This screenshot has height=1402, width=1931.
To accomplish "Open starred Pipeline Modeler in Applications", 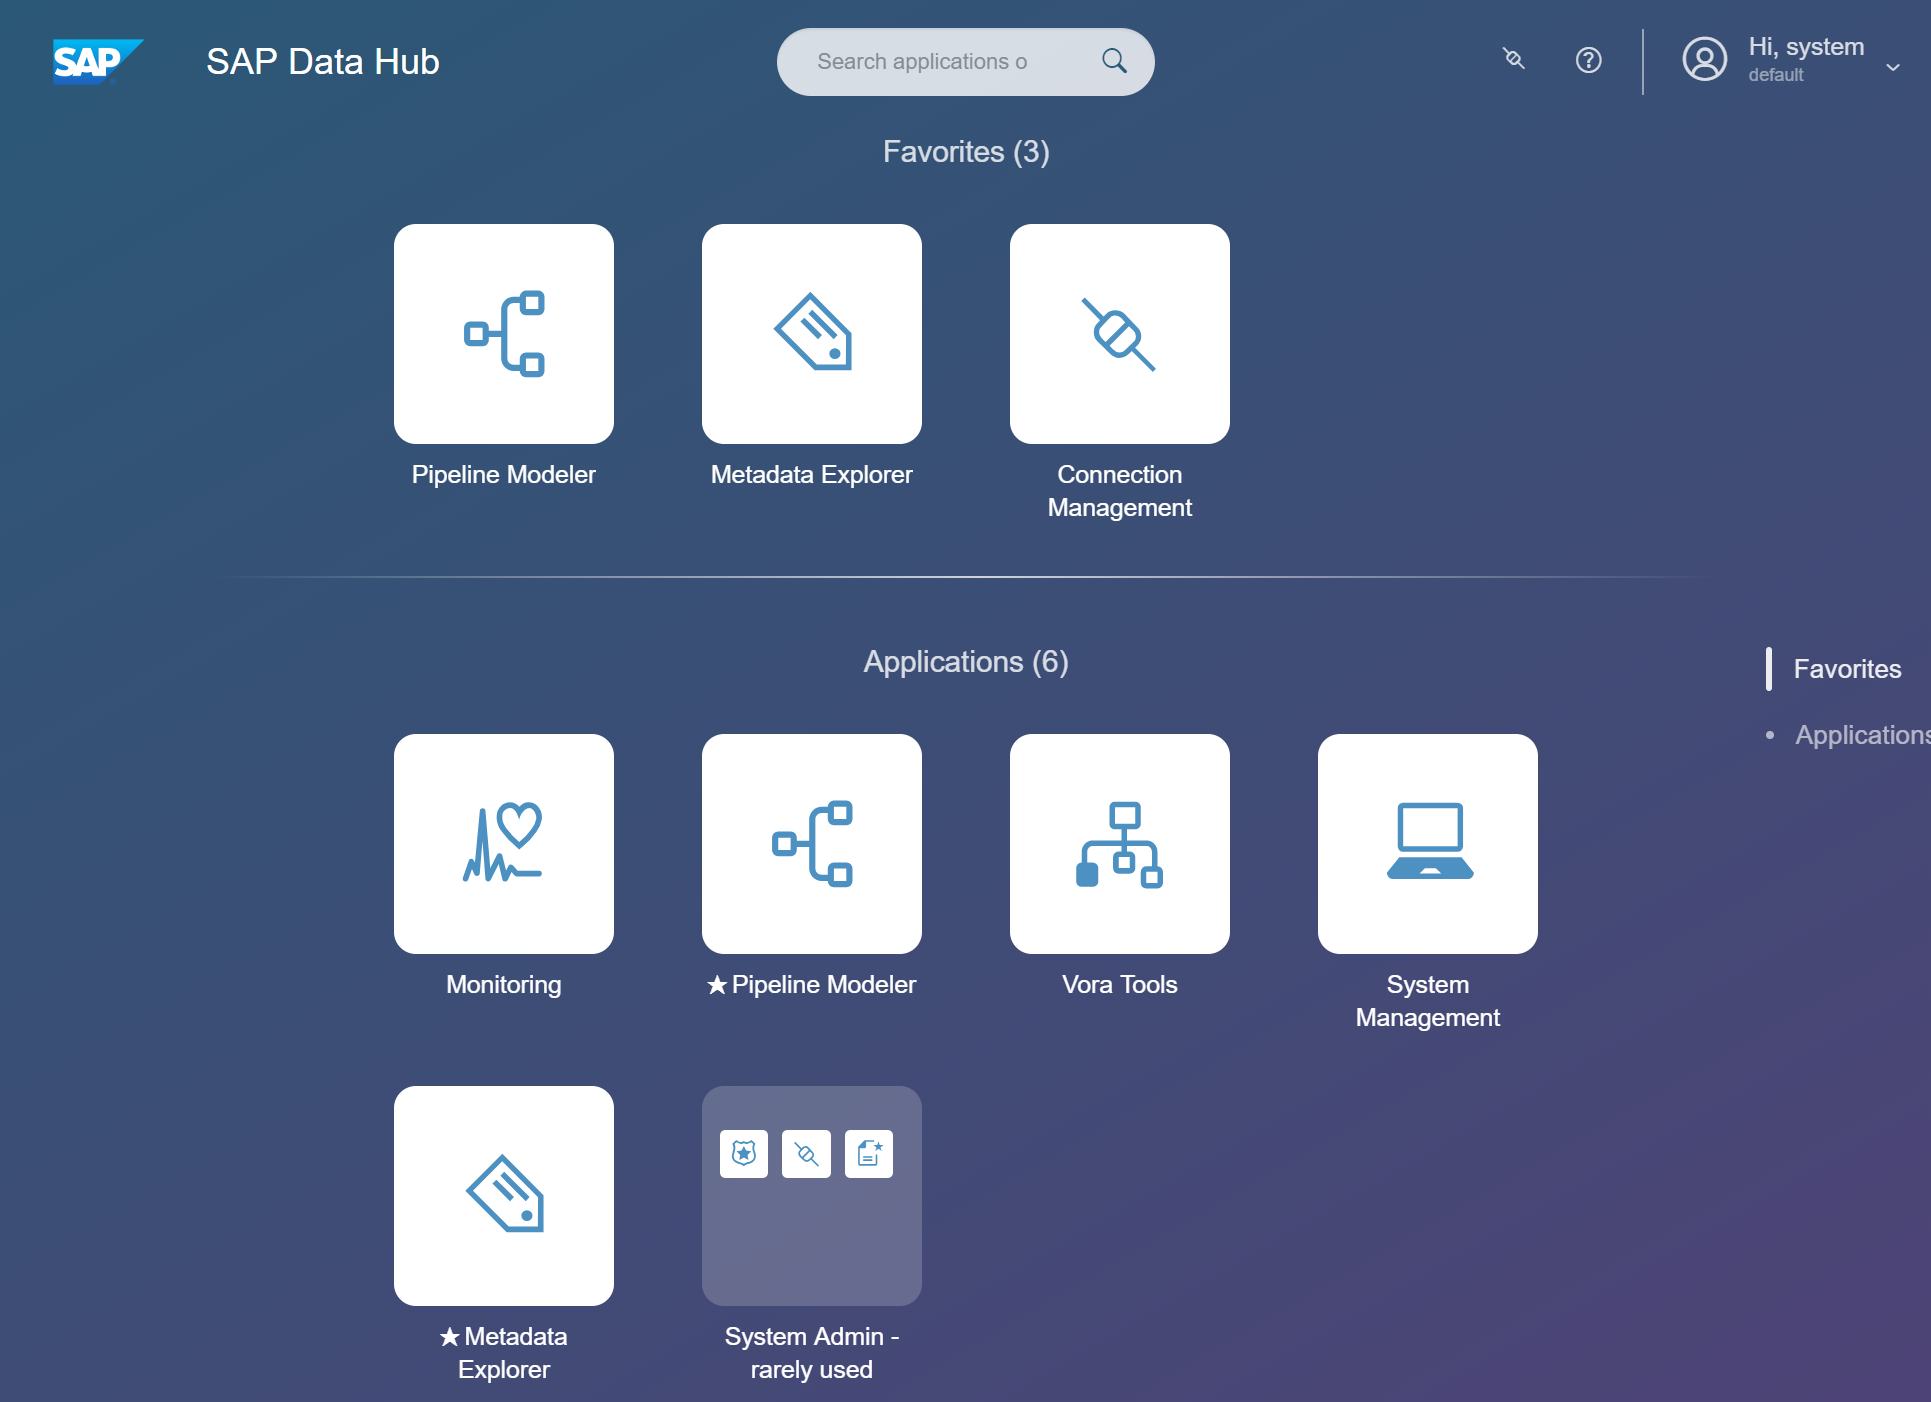I will click(x=811, y=844).
